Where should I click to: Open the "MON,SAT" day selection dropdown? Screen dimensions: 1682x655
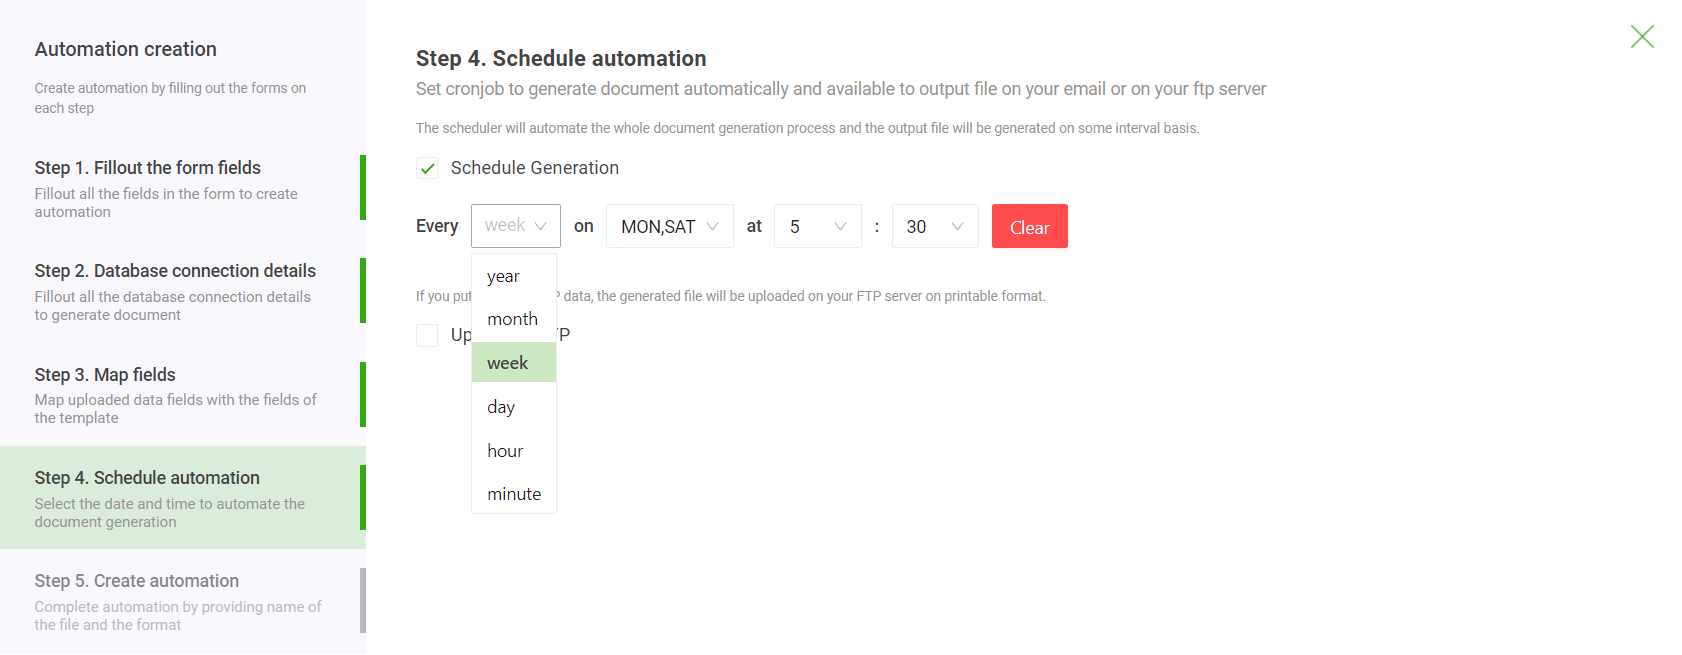click(668, 226)
